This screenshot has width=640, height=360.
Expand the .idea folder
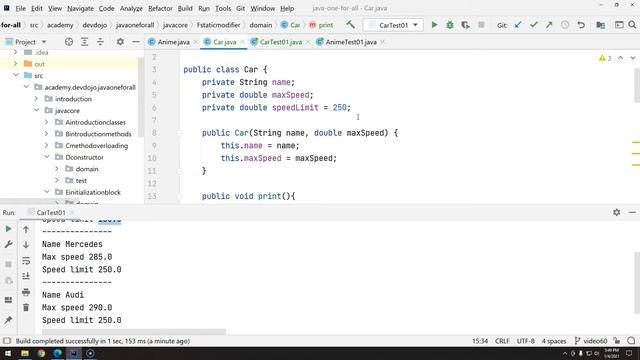[16, 52]
